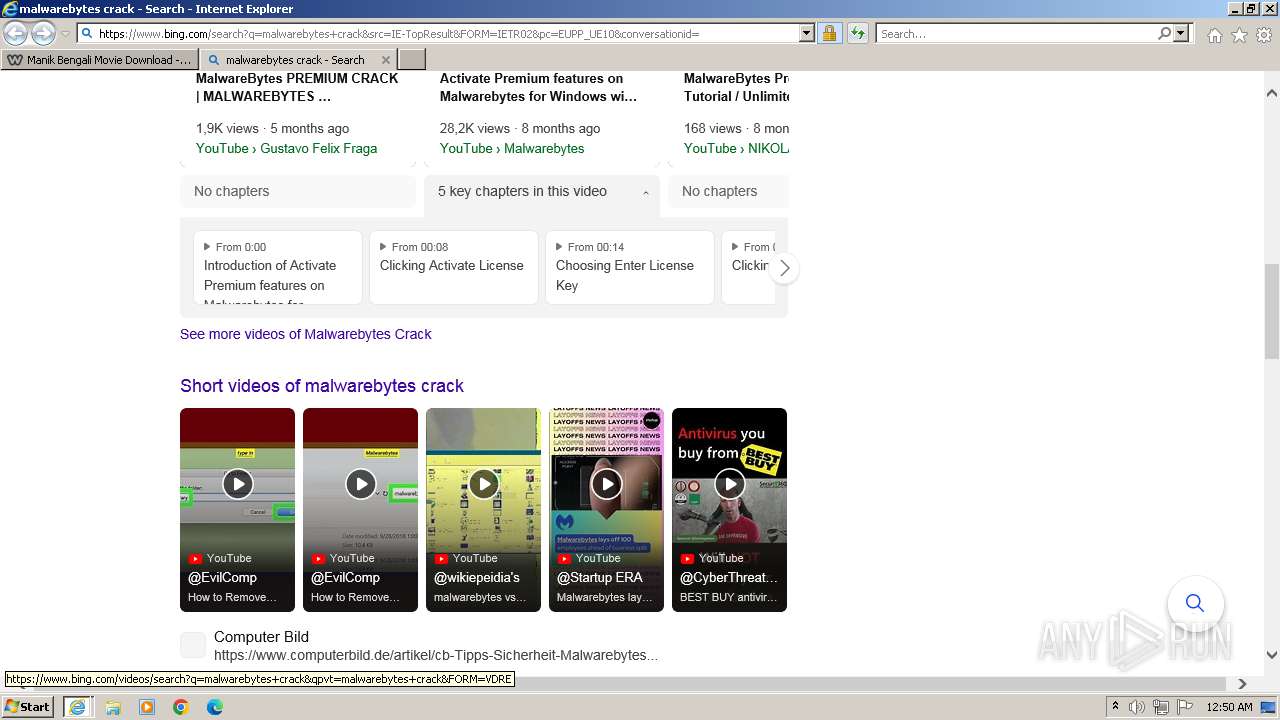Click the Computer Bild site favicon
Screen dimensions: 1280x720
(x=193, y=645)
